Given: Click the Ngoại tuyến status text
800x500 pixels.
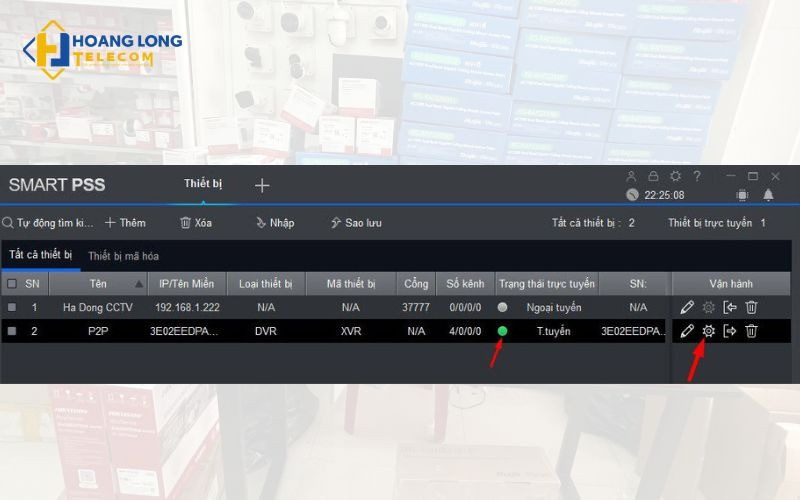Looking at the screenshot, I should coord(554,308).
